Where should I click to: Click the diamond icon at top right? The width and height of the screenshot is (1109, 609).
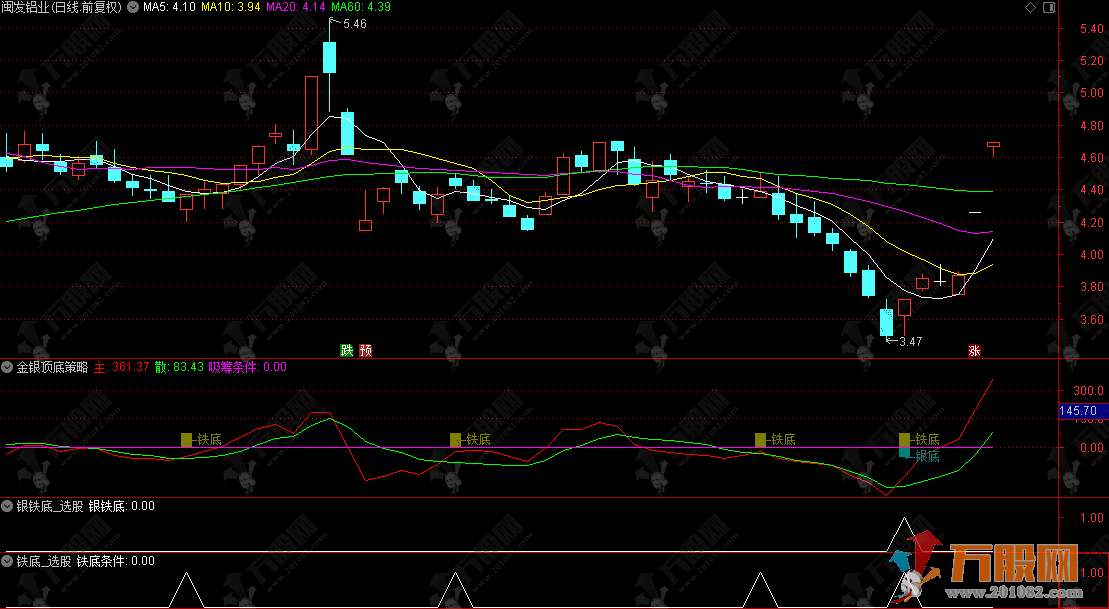click(1031, 7)
